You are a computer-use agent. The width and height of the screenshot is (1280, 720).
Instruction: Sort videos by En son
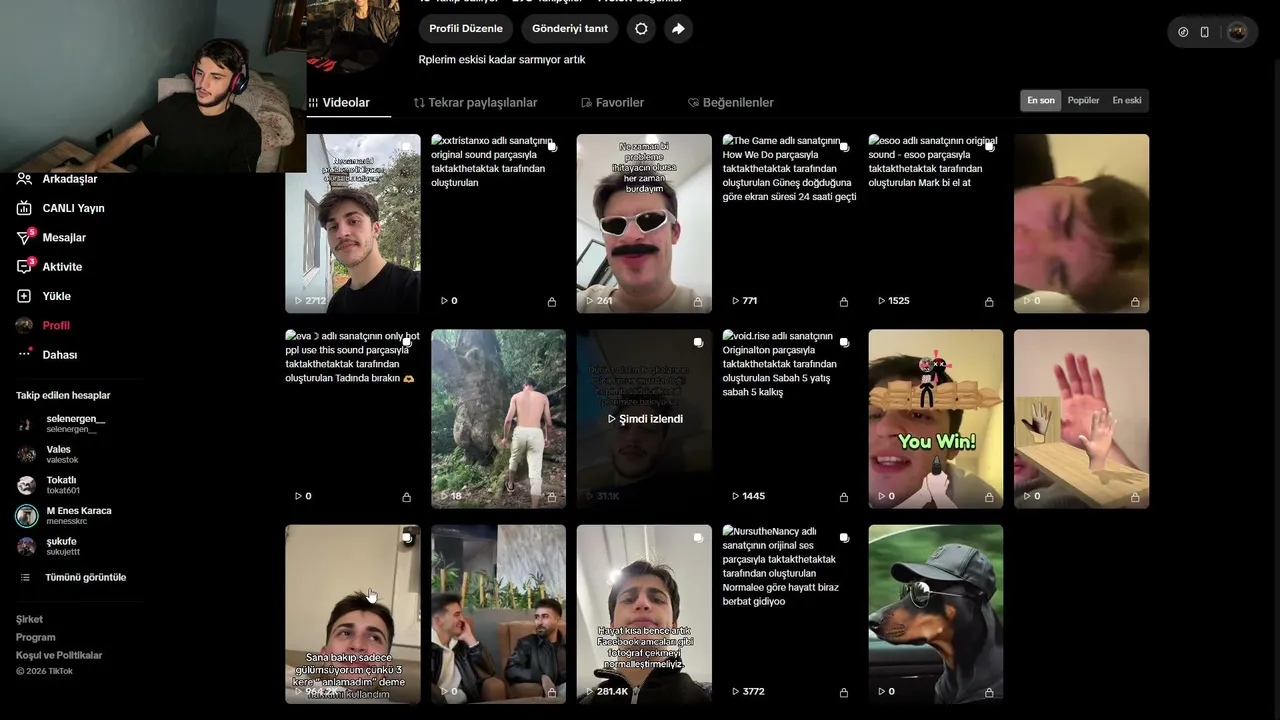(1041, 101)
